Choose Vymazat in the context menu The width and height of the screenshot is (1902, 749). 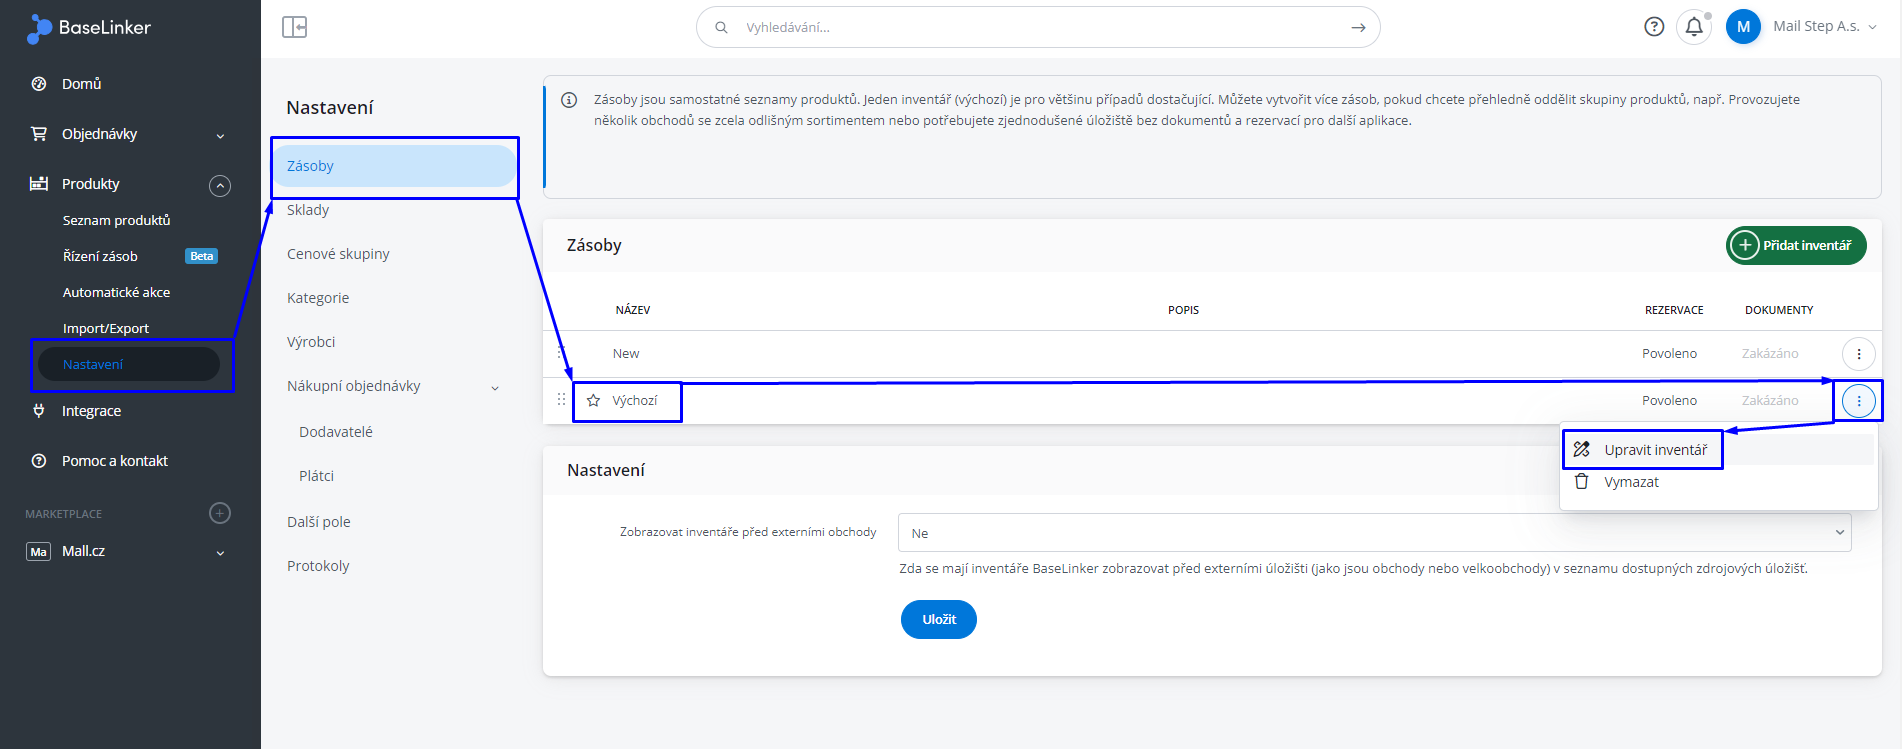(1631, 482)
